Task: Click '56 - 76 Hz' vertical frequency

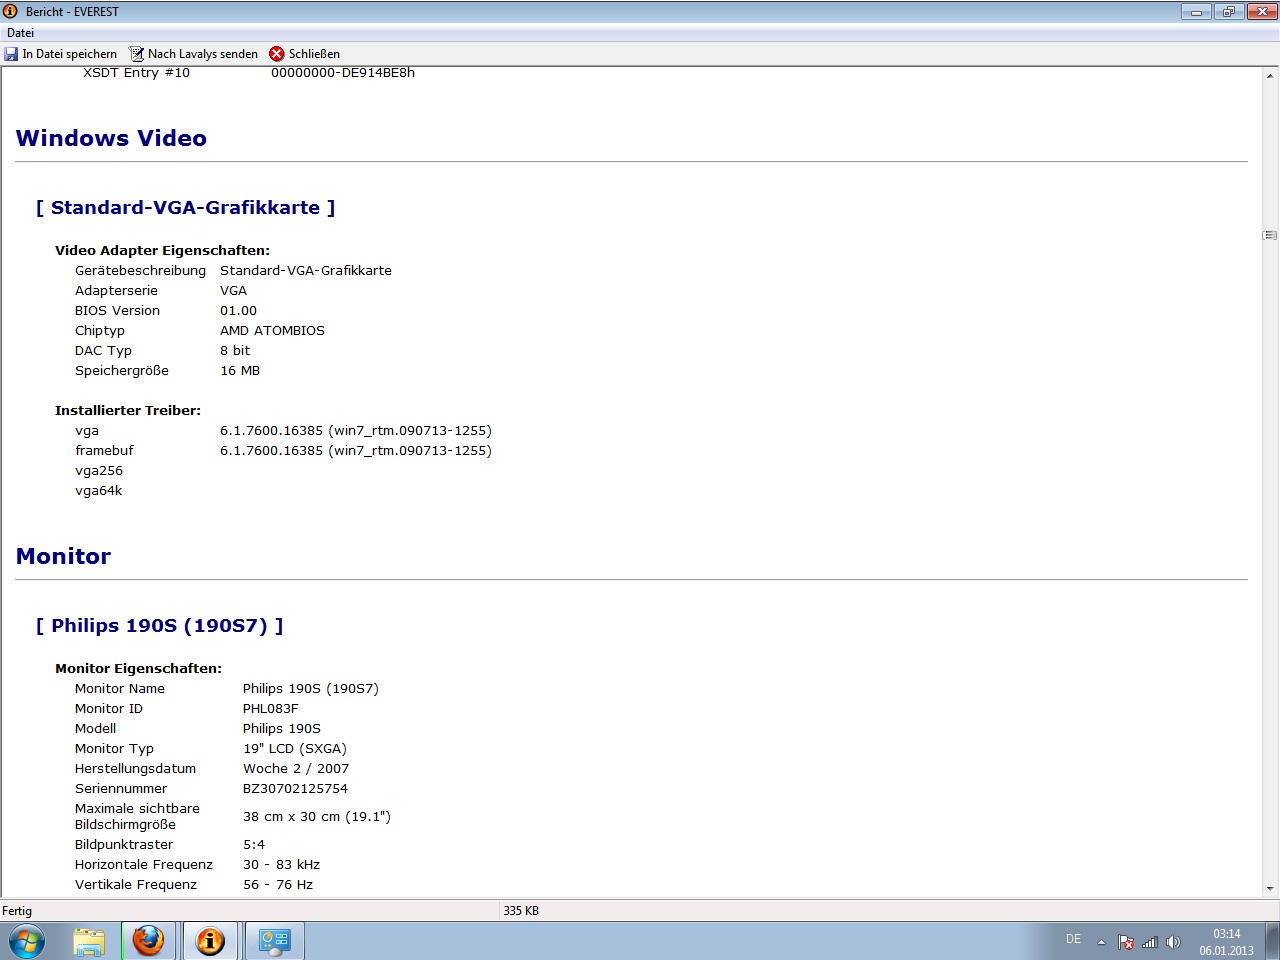Action: [278, 885]
